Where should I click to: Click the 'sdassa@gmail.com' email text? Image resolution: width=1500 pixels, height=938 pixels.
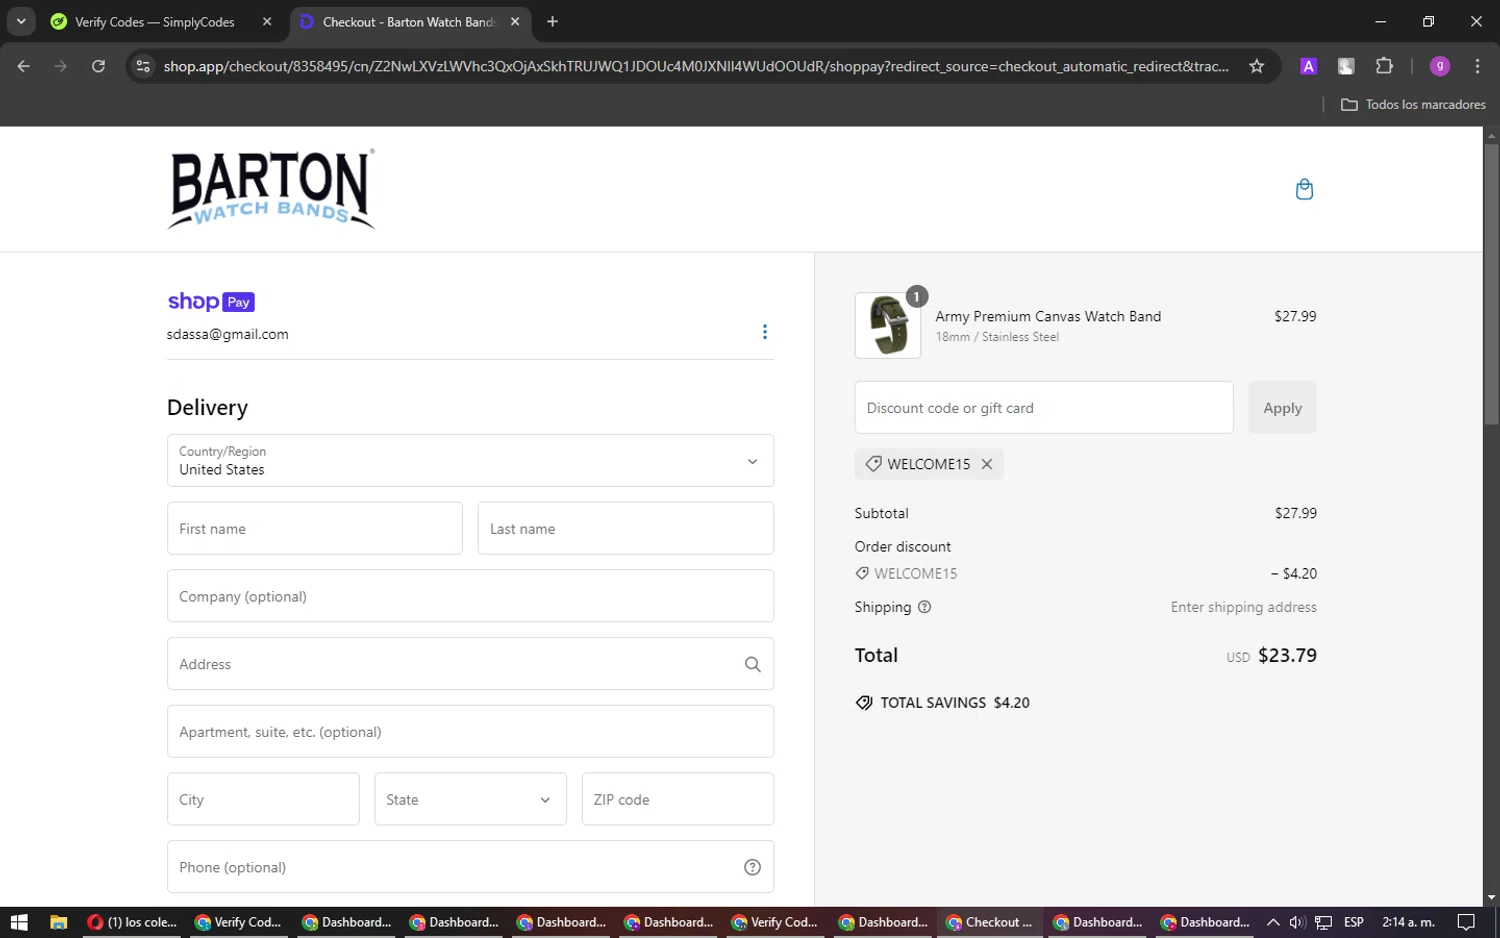coord(228,334)
